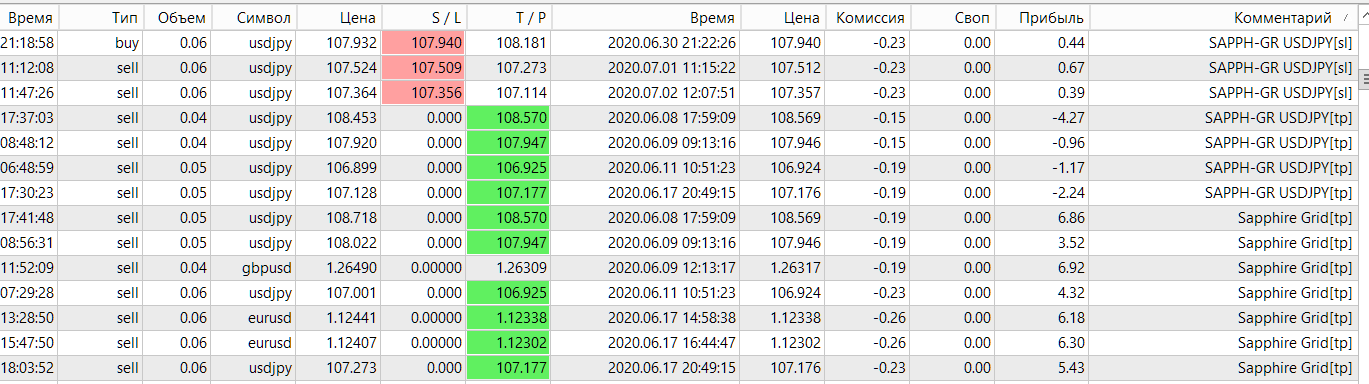Select the trade with profit 6.86
Image resolution: width=1369 pixels, height=384 pixels.
pyautogui.click(x=684, y=218)
